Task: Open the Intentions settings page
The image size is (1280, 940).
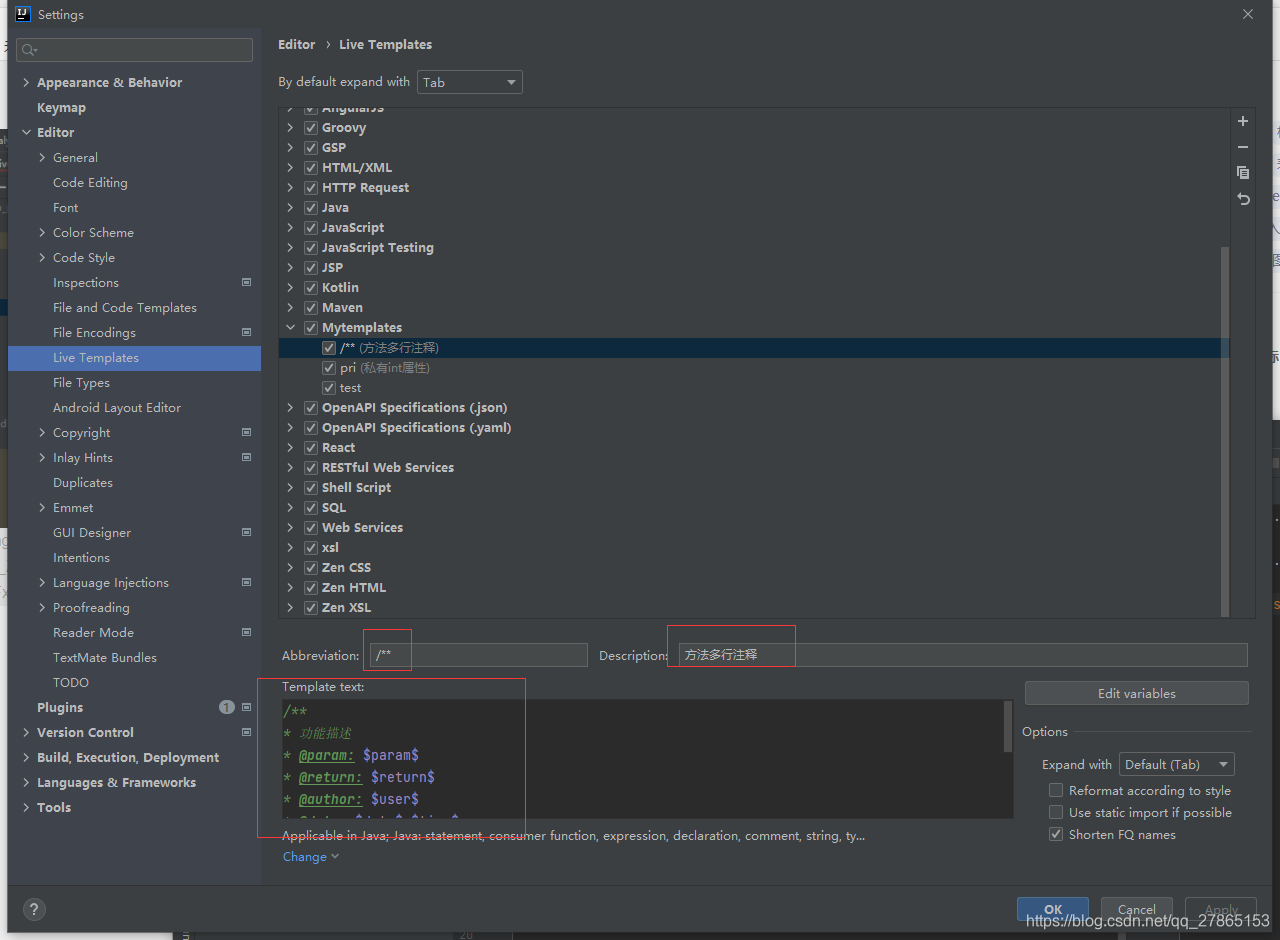Action: [81, 557]
